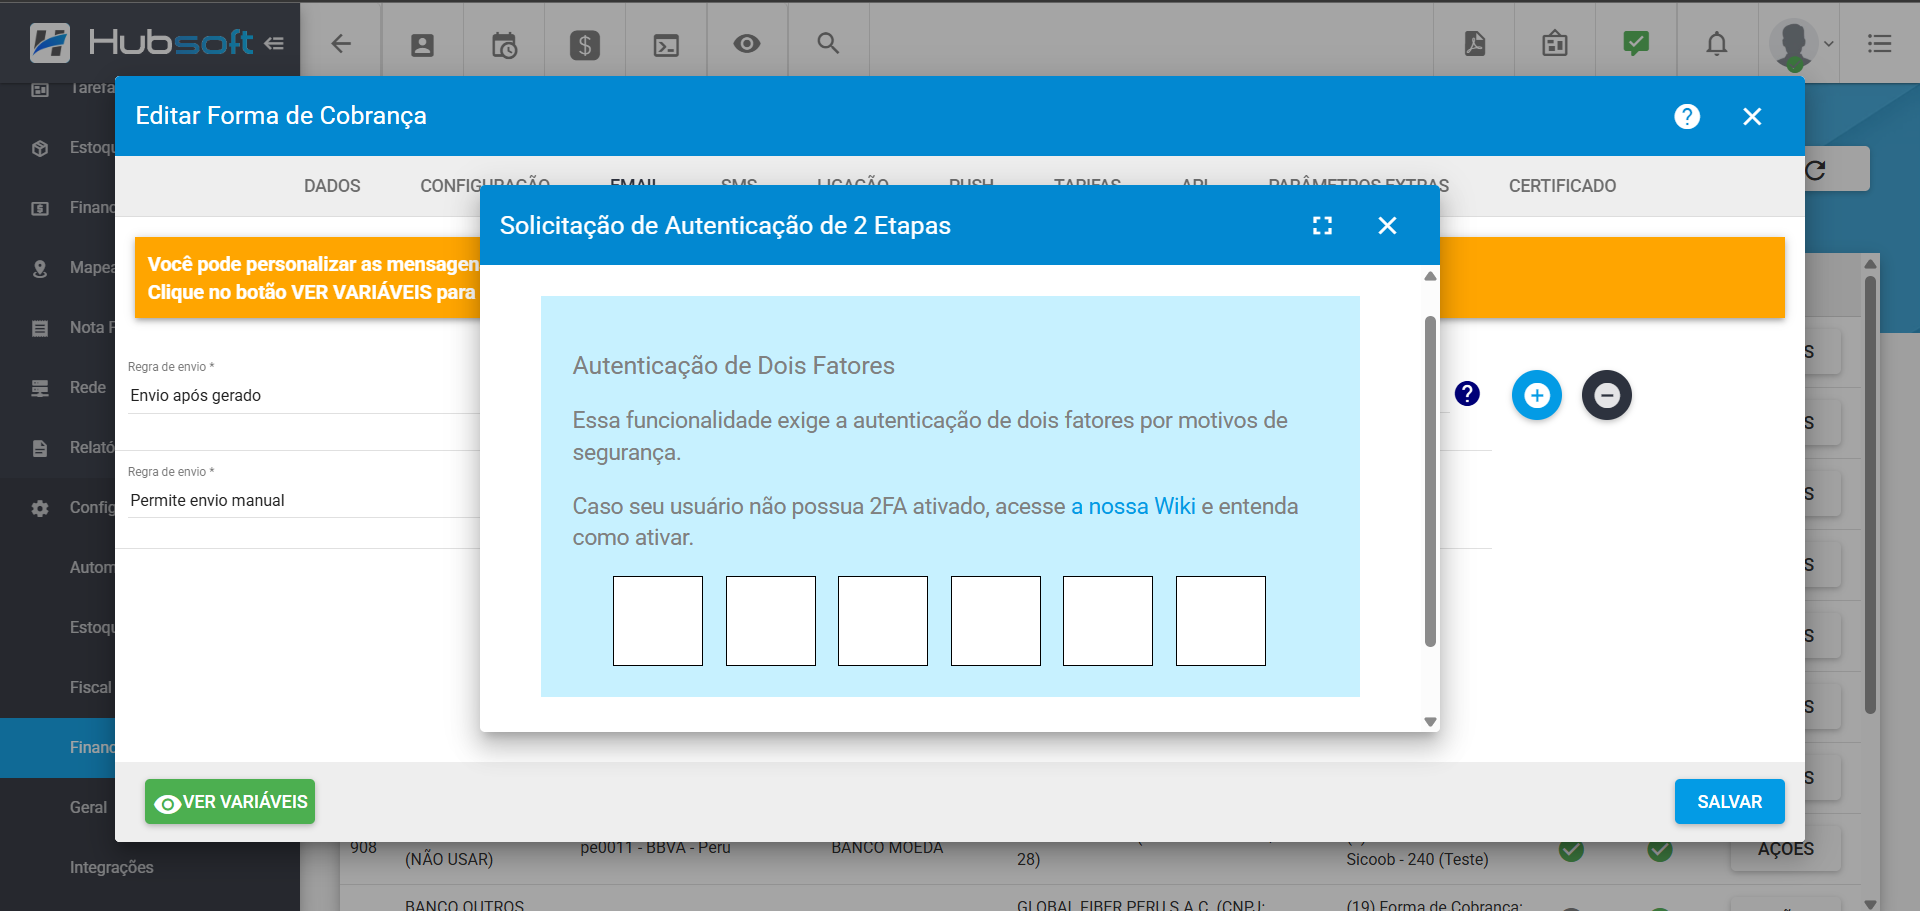
Task: Click the PDF document icon in toolbar
Action: (x=1474, y=44)
